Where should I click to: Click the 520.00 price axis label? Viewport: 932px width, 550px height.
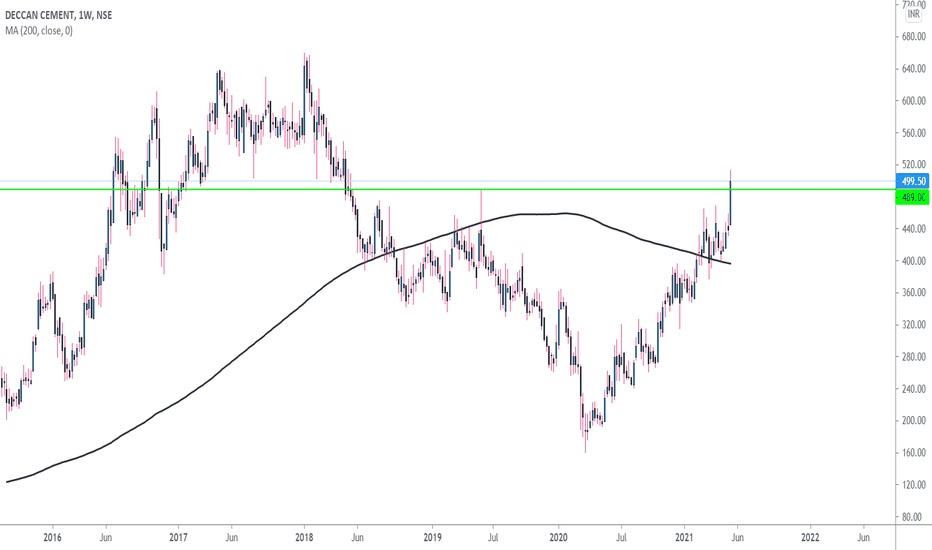[914, 165]
